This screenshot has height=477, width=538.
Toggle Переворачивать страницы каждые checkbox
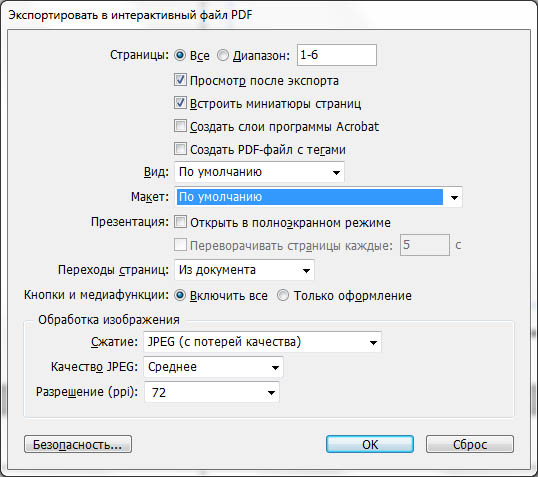coord(180,245)
